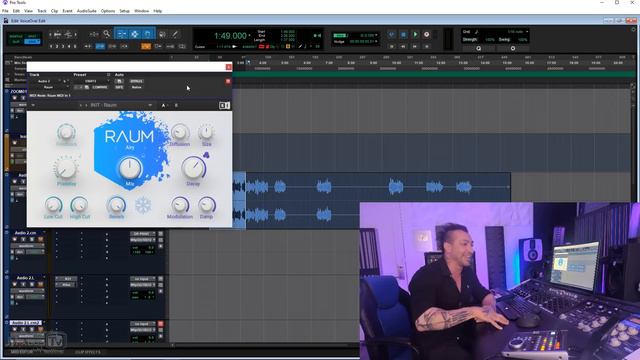This screenshot has height=360, width=640.
Task: Click horizontal zoom out arrow button
Action: coord(50,34)
